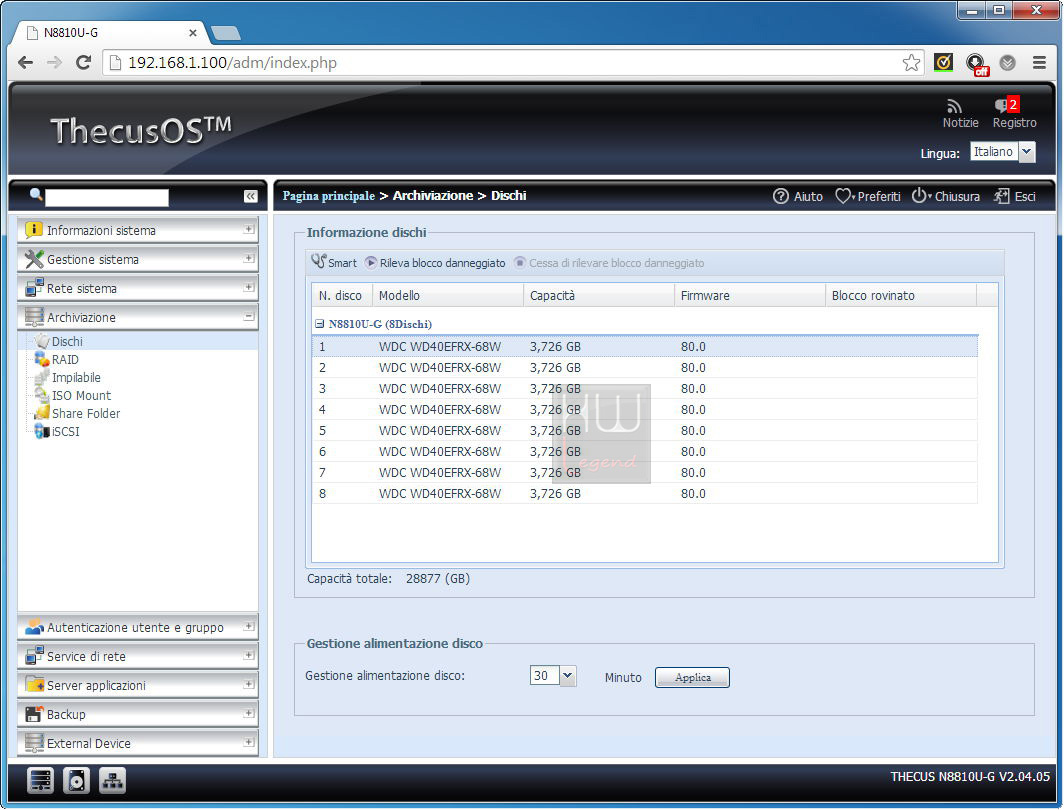The width and height of the screenshot is (1064, 810).
Task: Collapse the left sidebar panel
Action: point(250,196)
